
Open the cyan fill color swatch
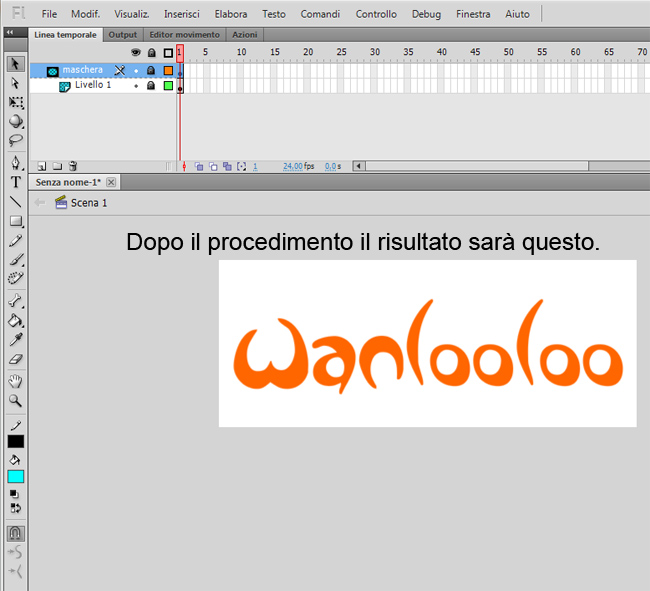[16, 477]
